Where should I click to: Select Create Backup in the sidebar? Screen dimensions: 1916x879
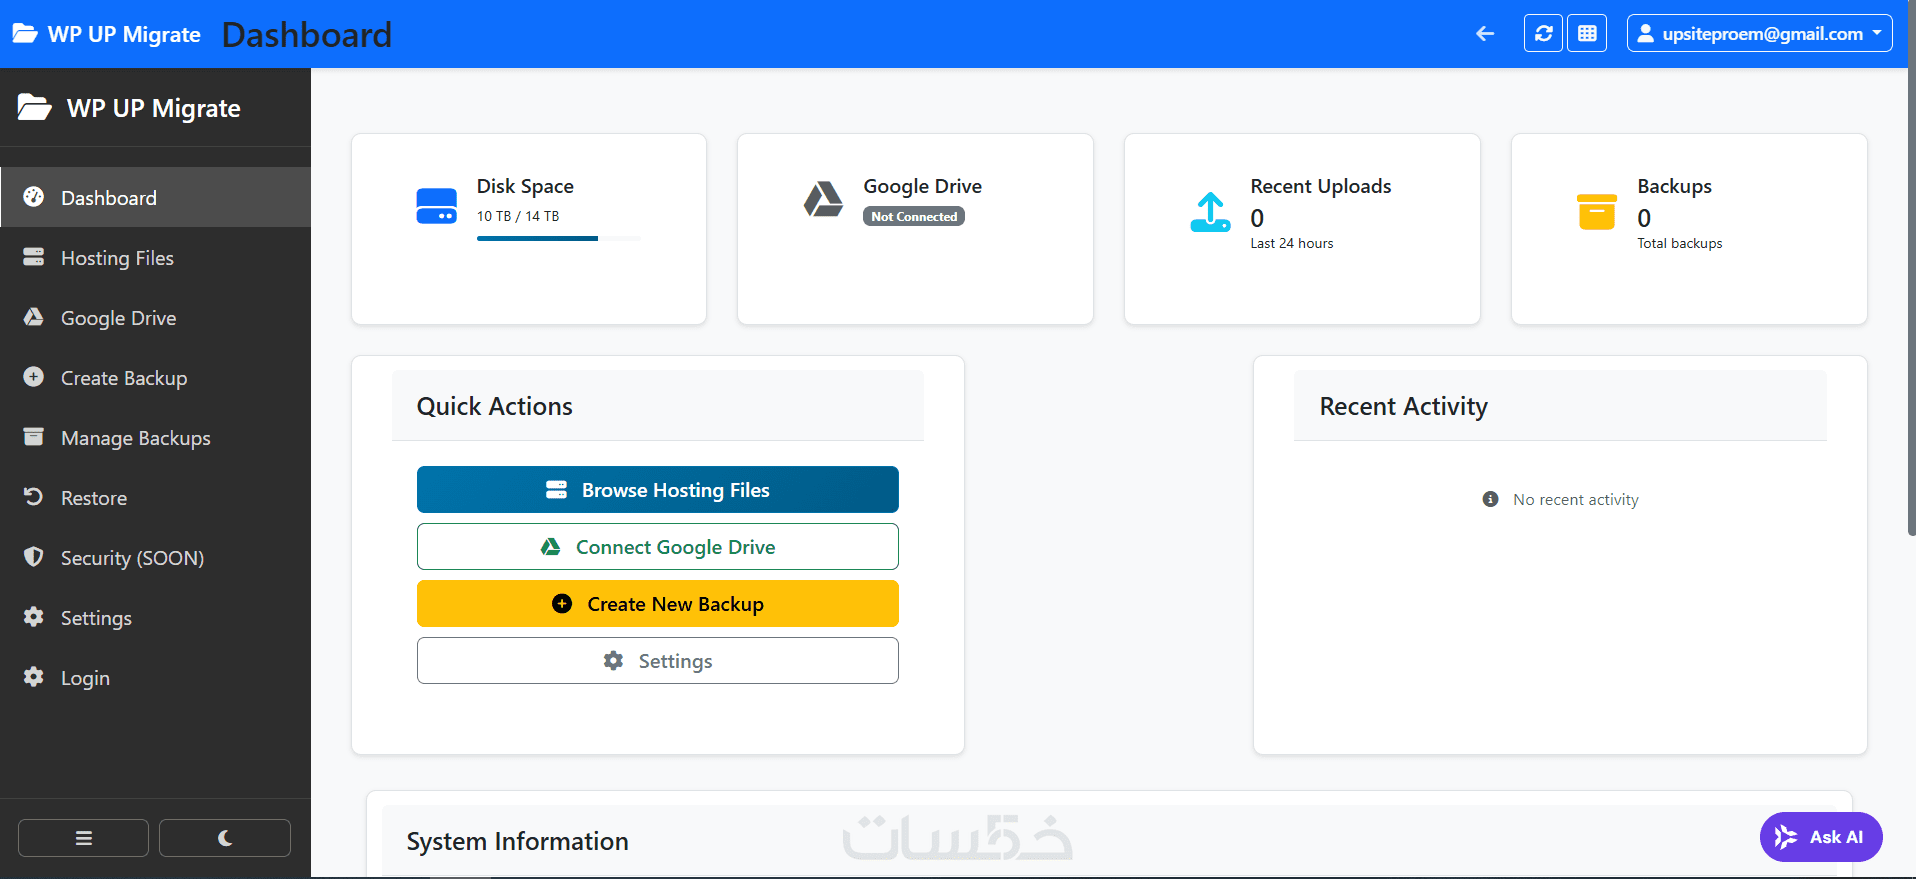pos(155,377)
